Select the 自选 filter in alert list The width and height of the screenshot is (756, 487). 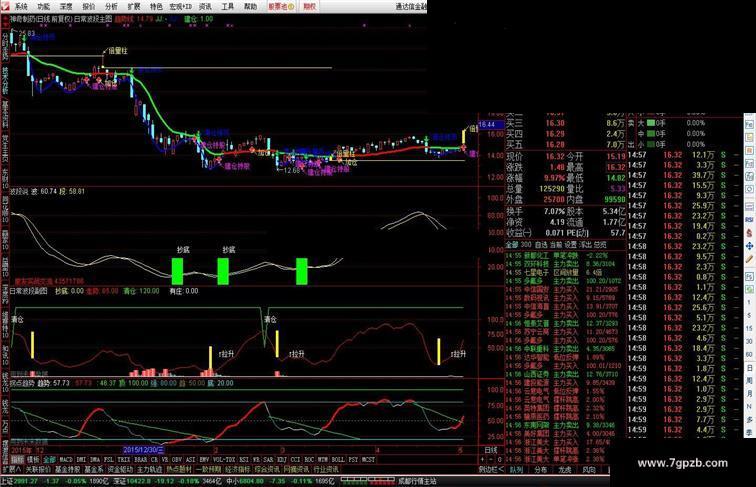pos(541,245)
